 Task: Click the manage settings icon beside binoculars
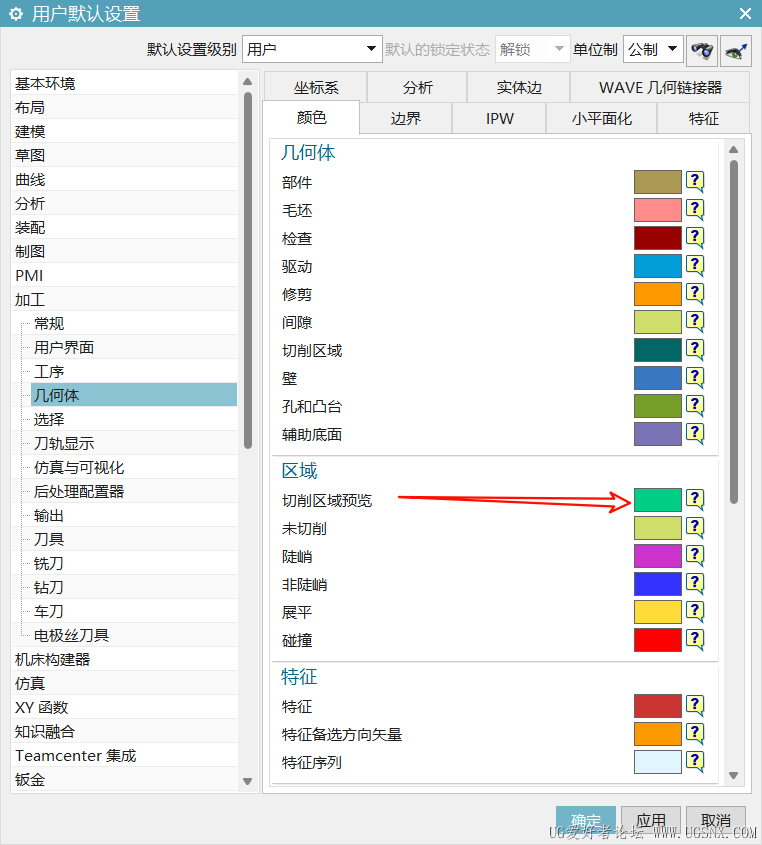pyautogui.click(x=736, y=49)
